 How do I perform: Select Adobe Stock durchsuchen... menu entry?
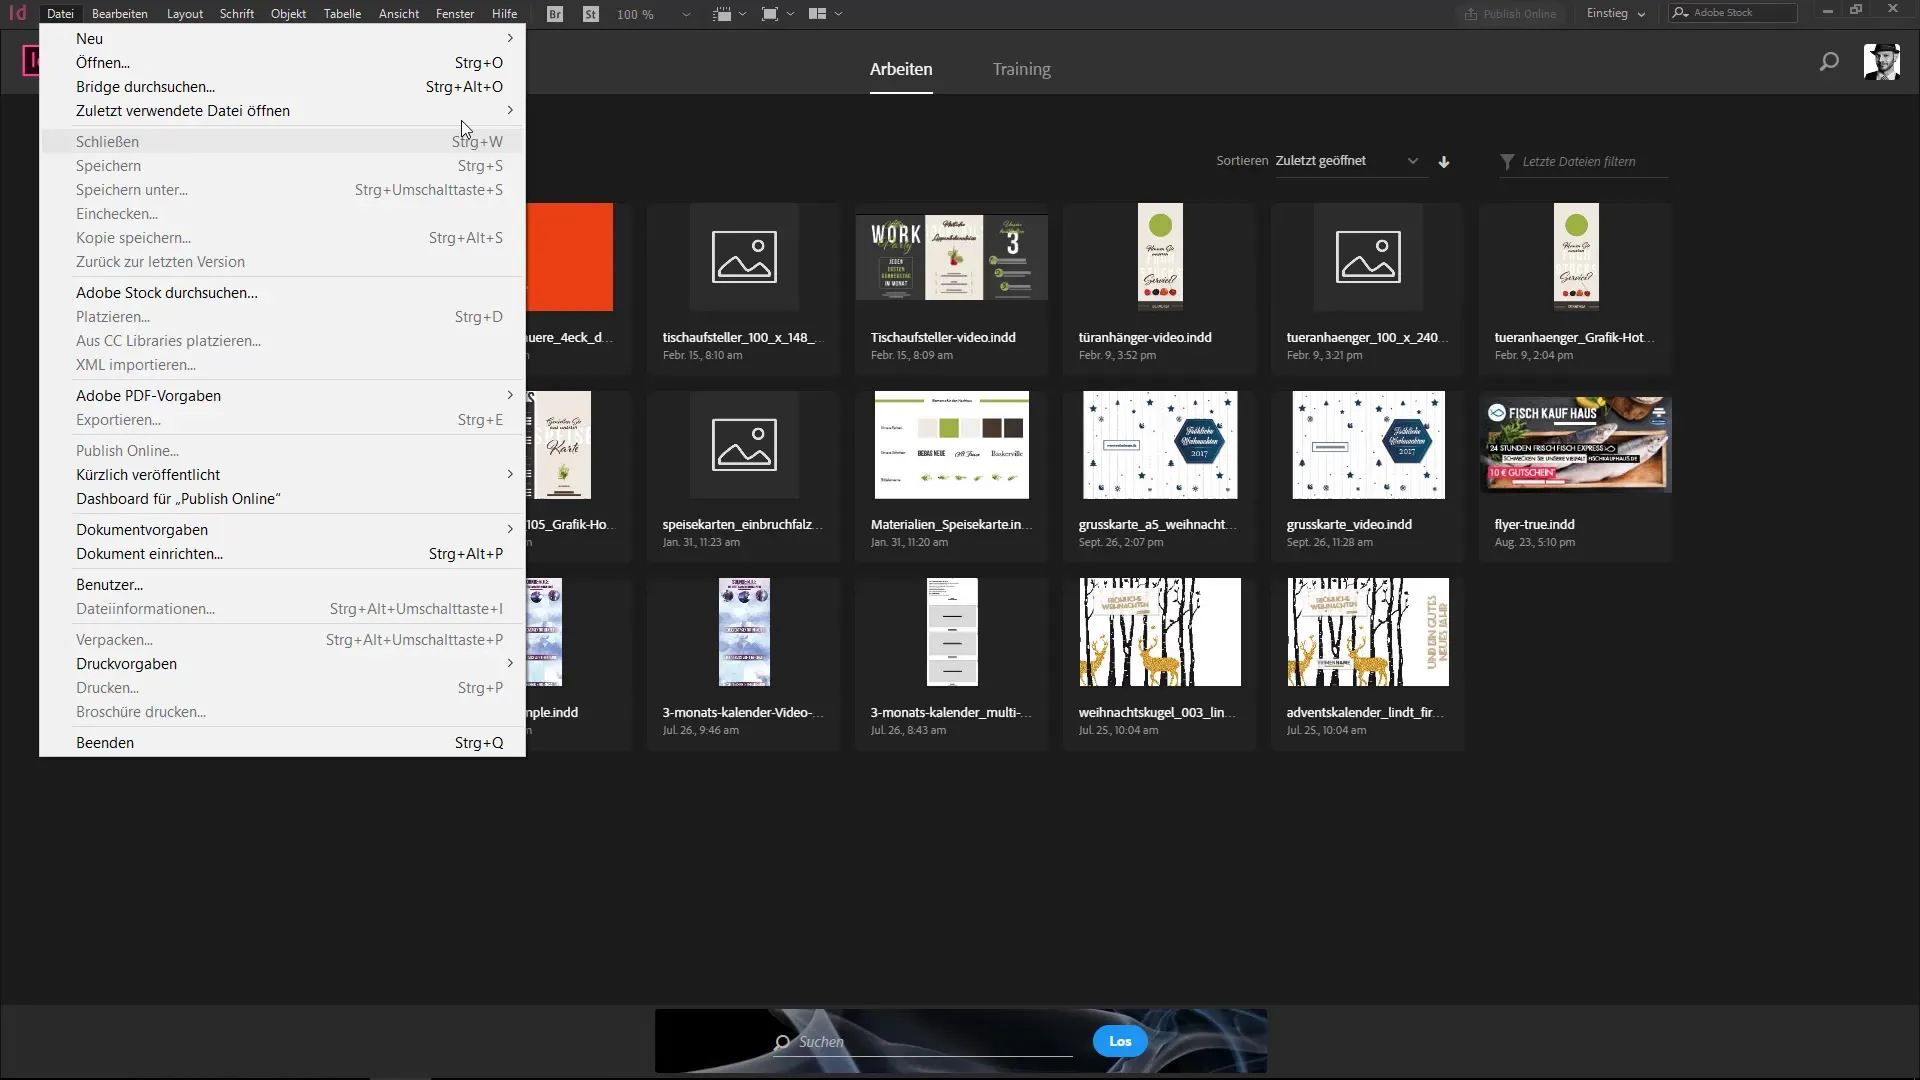[283, 293]
